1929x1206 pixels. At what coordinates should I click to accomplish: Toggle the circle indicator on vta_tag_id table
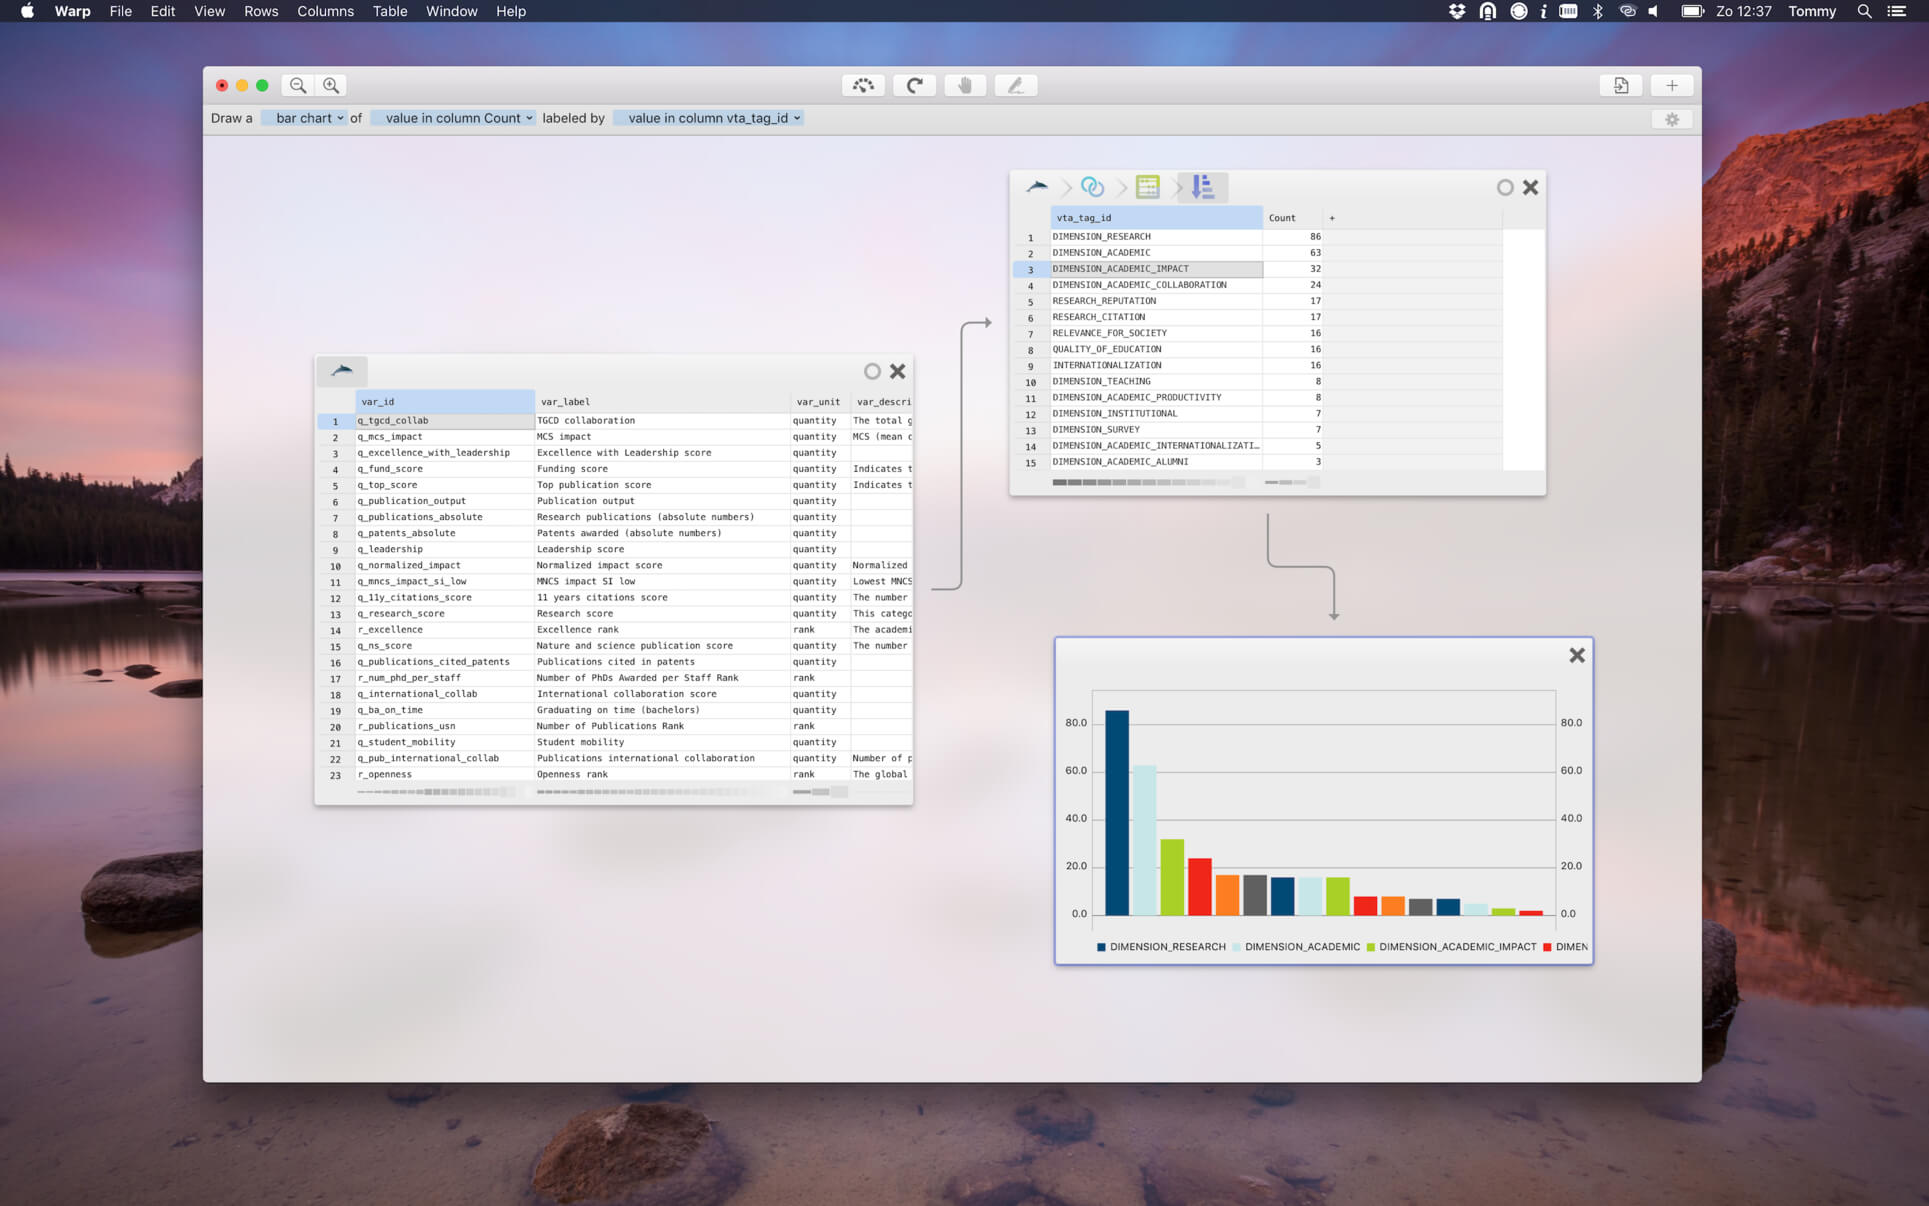(x=1505, y=188)
